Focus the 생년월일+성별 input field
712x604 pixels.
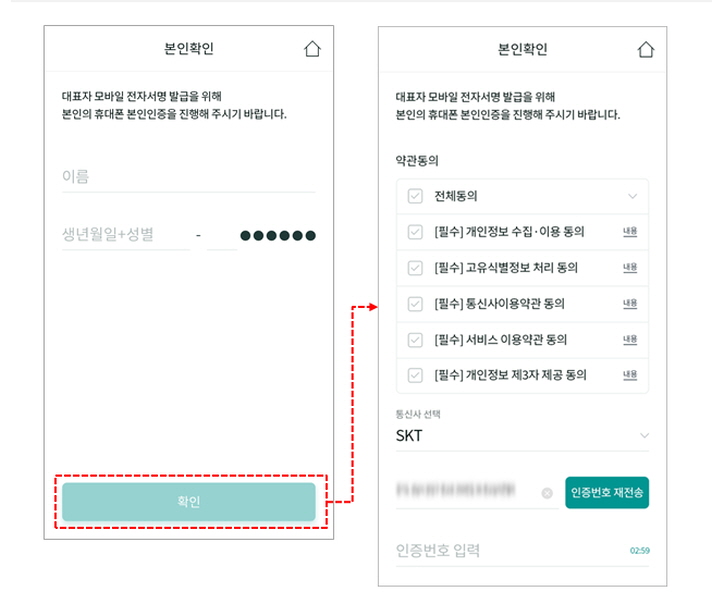tap(124, 235)
